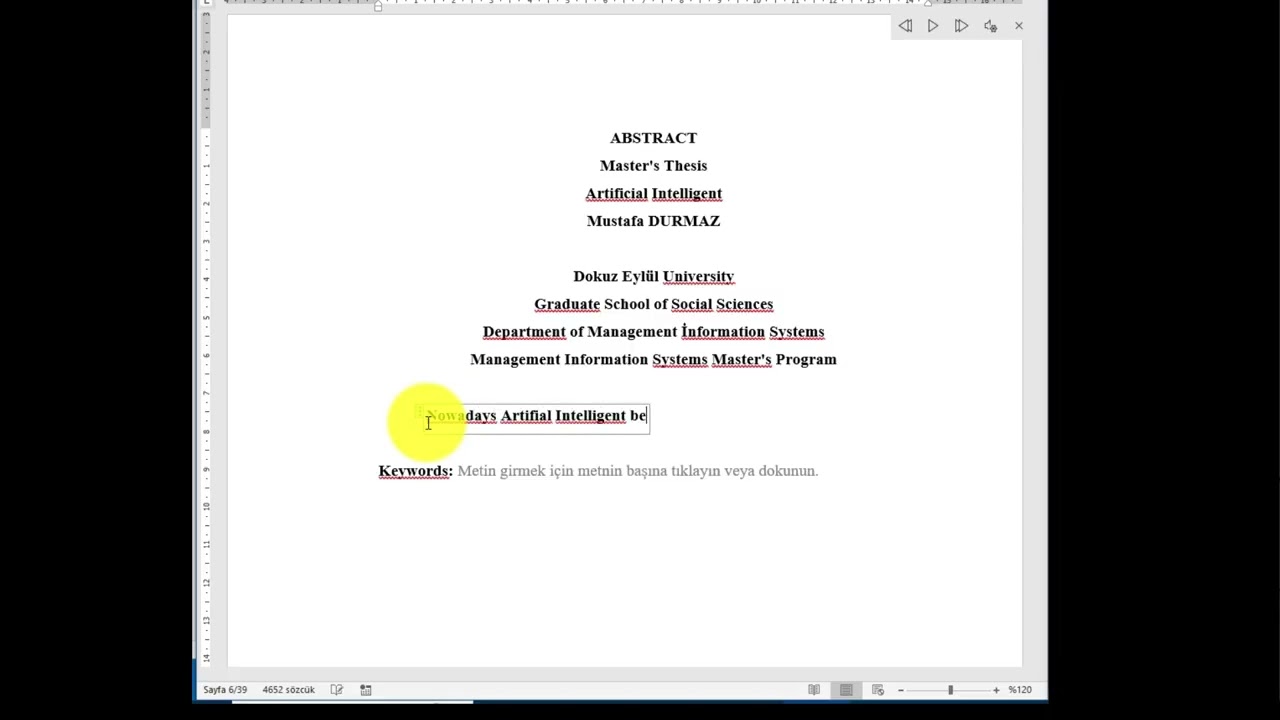Click Graduate School of Social Sciences
1280x720 pixels.
click(653, 304)
